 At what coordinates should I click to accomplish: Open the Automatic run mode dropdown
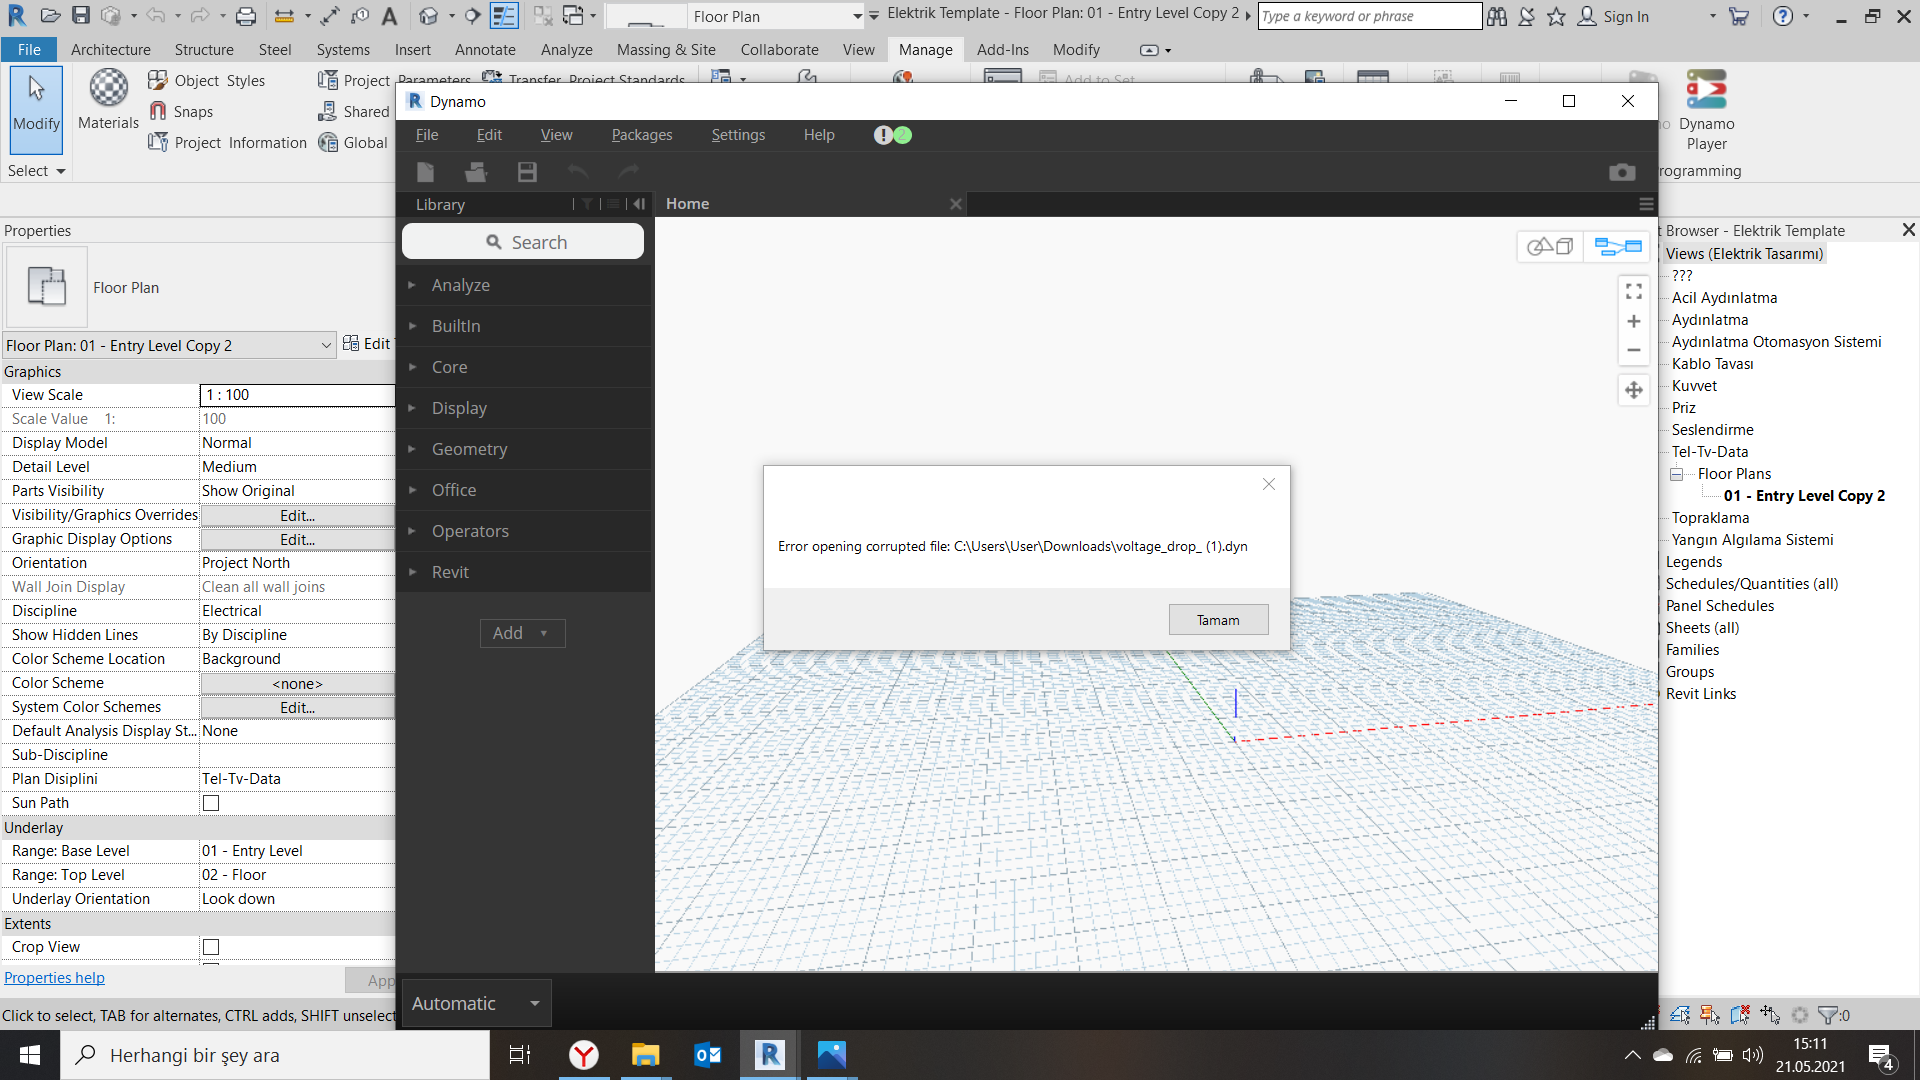534,1003
